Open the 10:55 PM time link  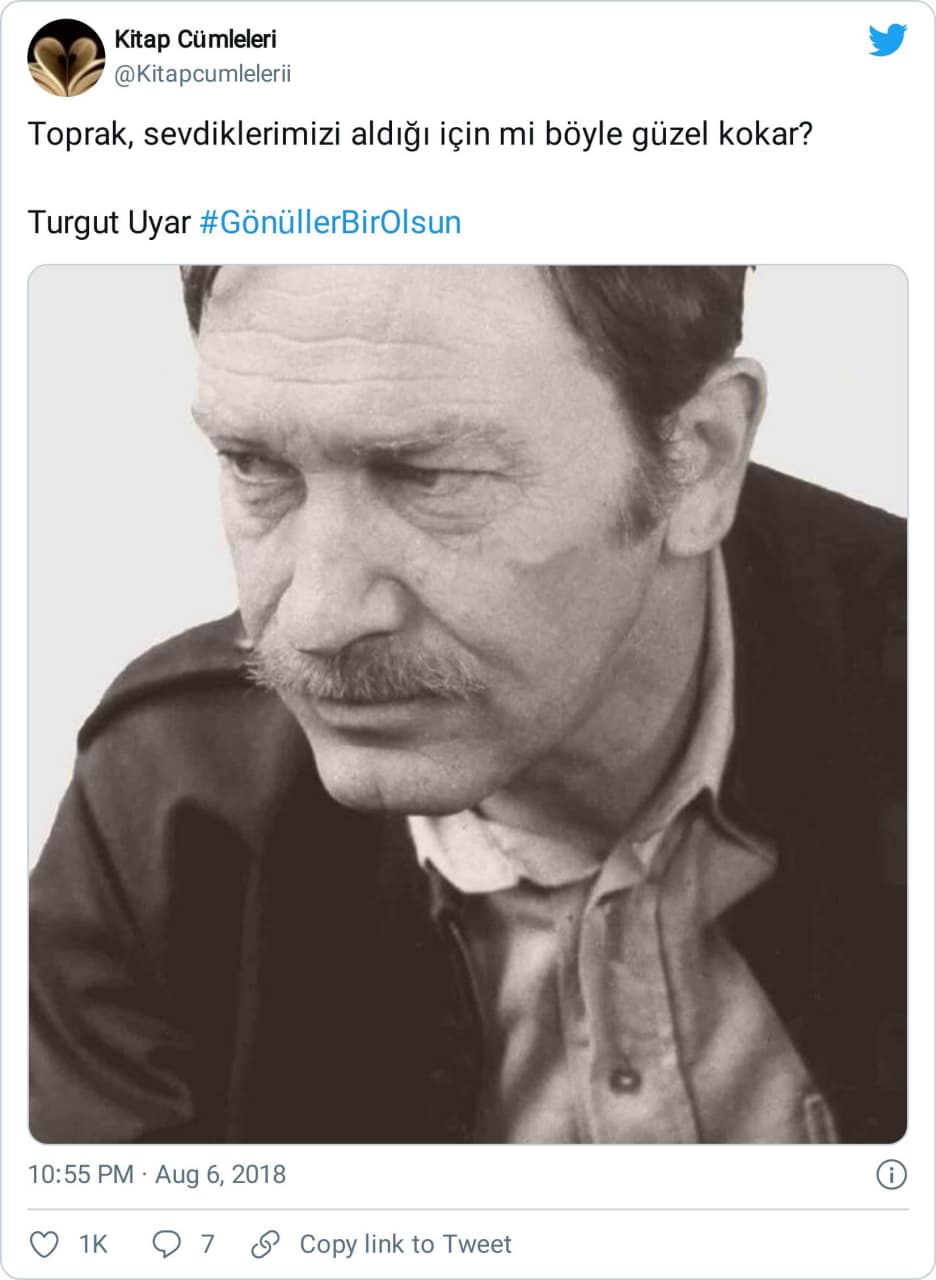[x=81, y=1174]
